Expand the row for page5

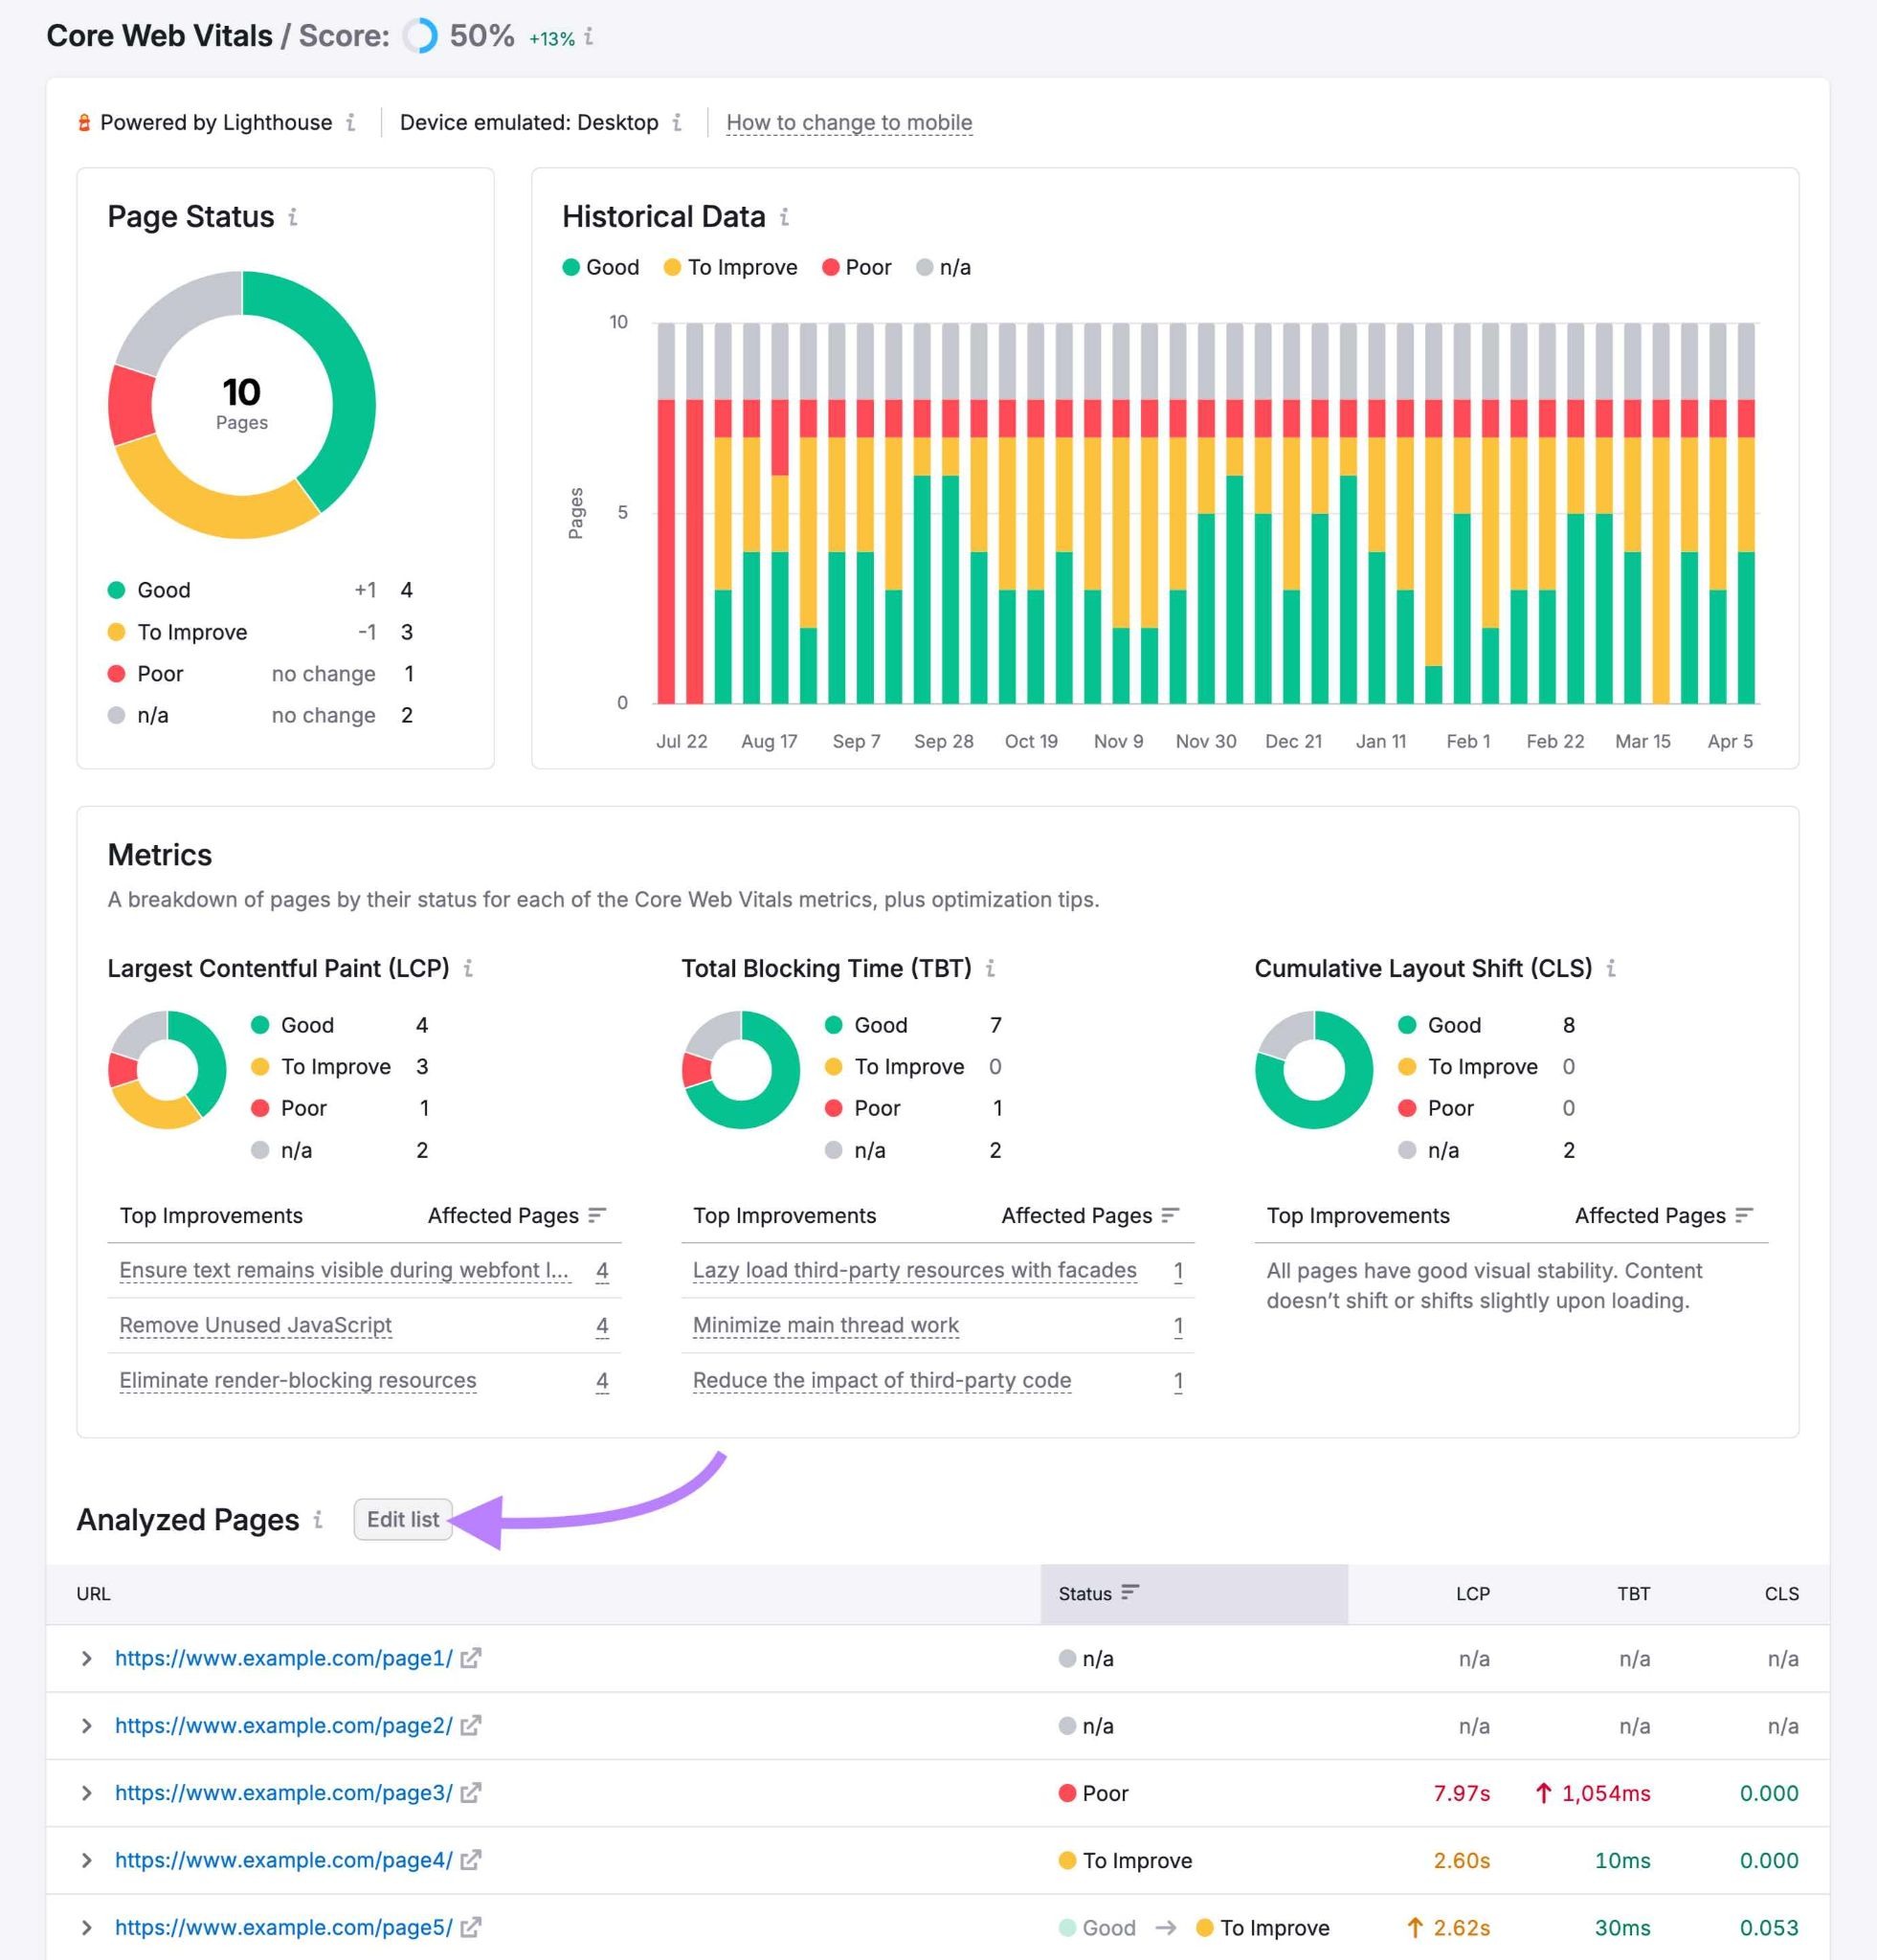[86, 1927]
